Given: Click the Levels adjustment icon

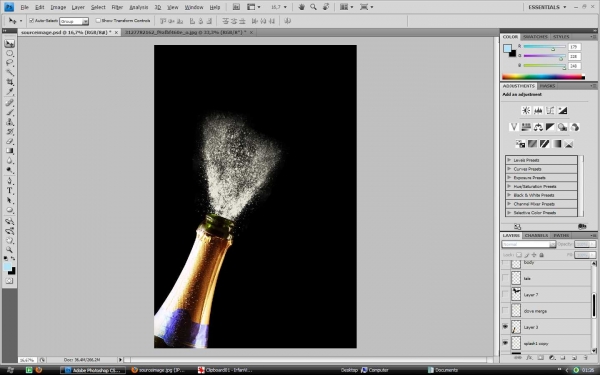Looking at the screenshot, I should (538, 111).
